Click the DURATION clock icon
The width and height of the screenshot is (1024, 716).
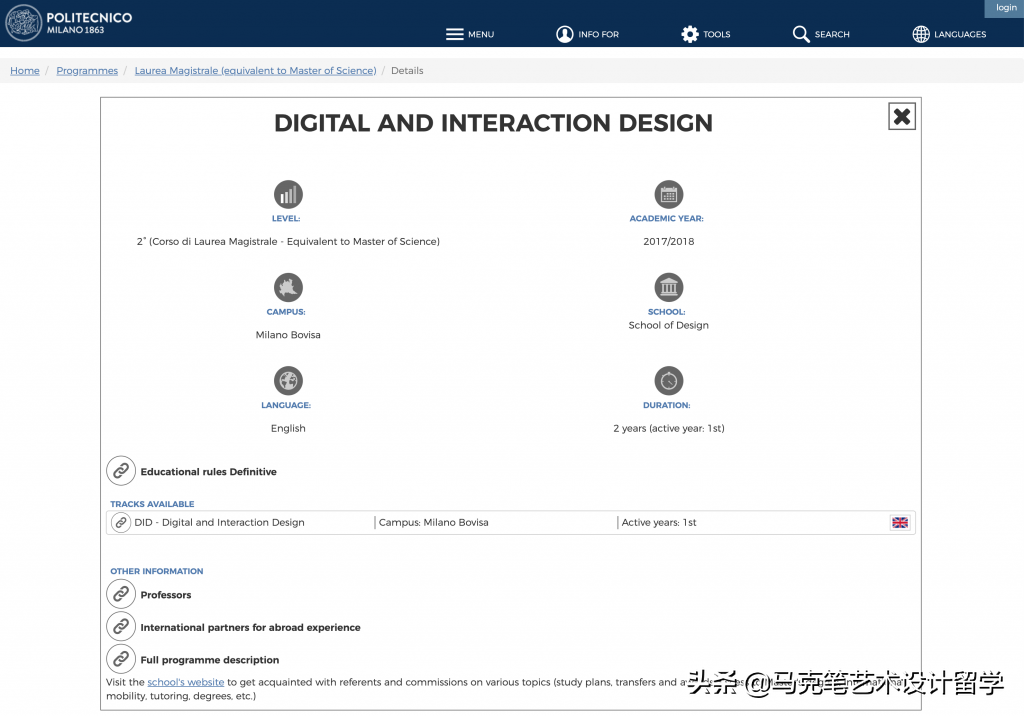(x=668, y=381)
